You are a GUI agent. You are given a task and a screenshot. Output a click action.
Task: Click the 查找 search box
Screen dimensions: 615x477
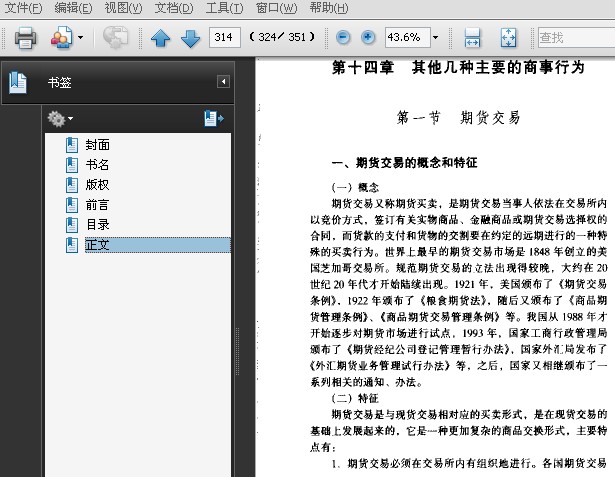pos(576,38)
